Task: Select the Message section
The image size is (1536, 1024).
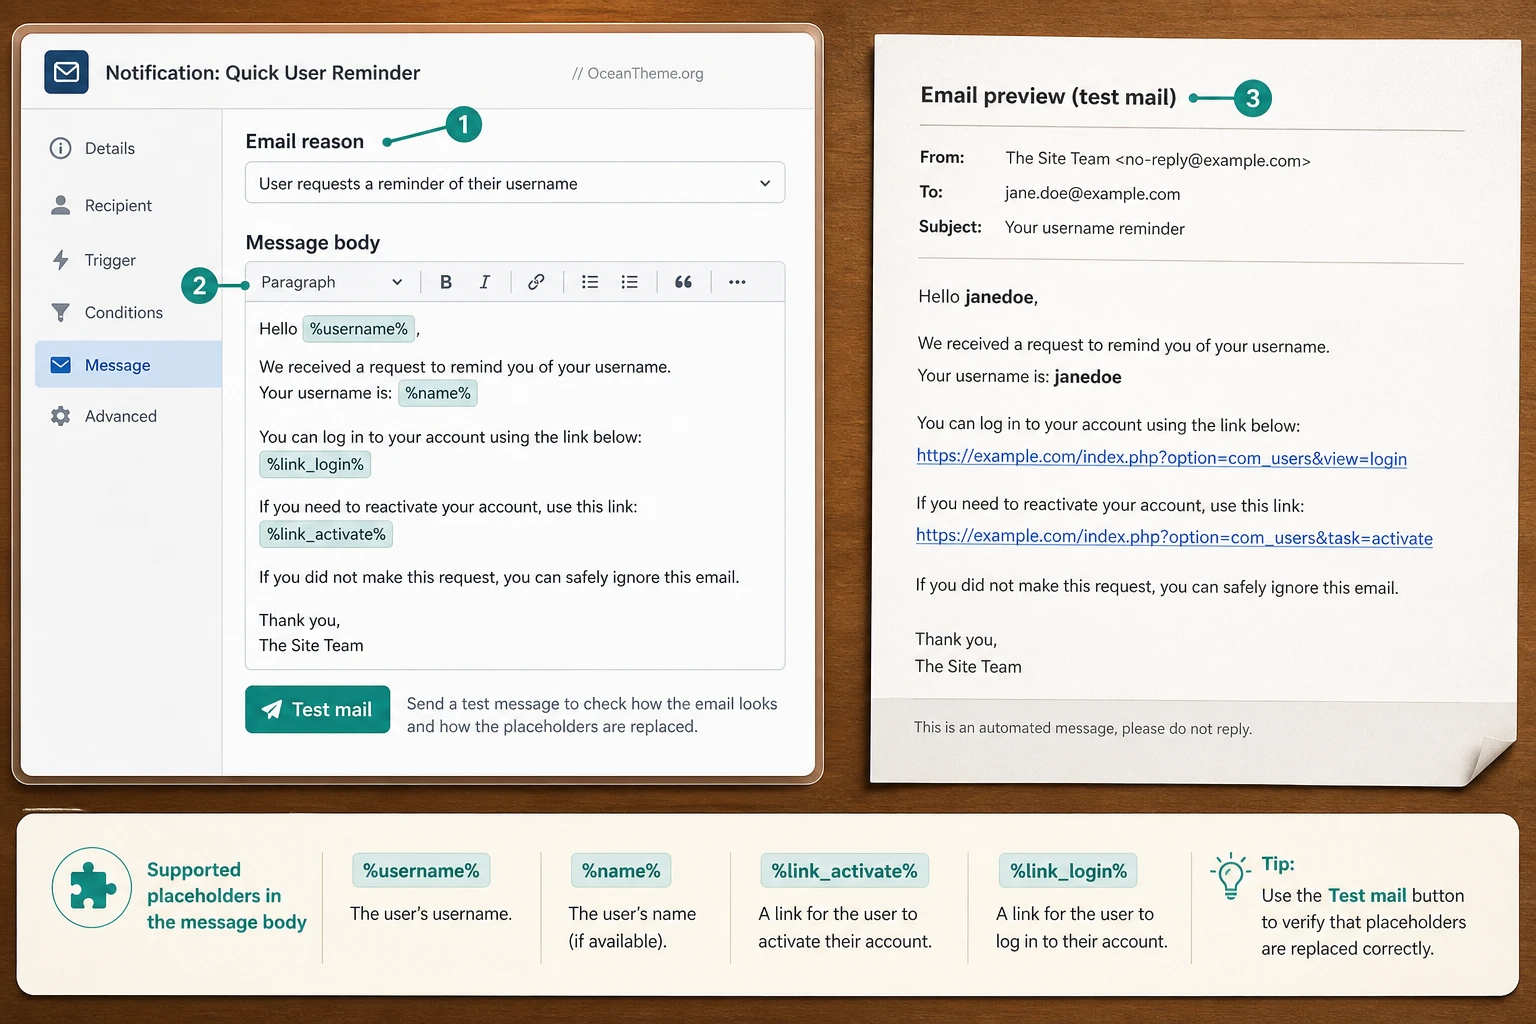Action: (x=128, y=365)
